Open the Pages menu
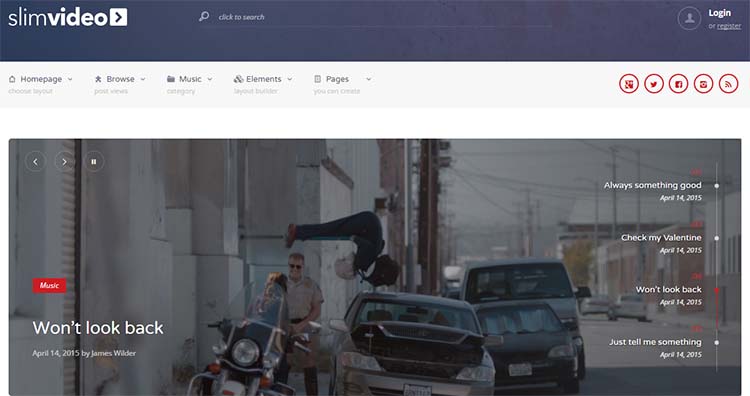The width and height of the screenshot is (750, 396). pos(337,79)
